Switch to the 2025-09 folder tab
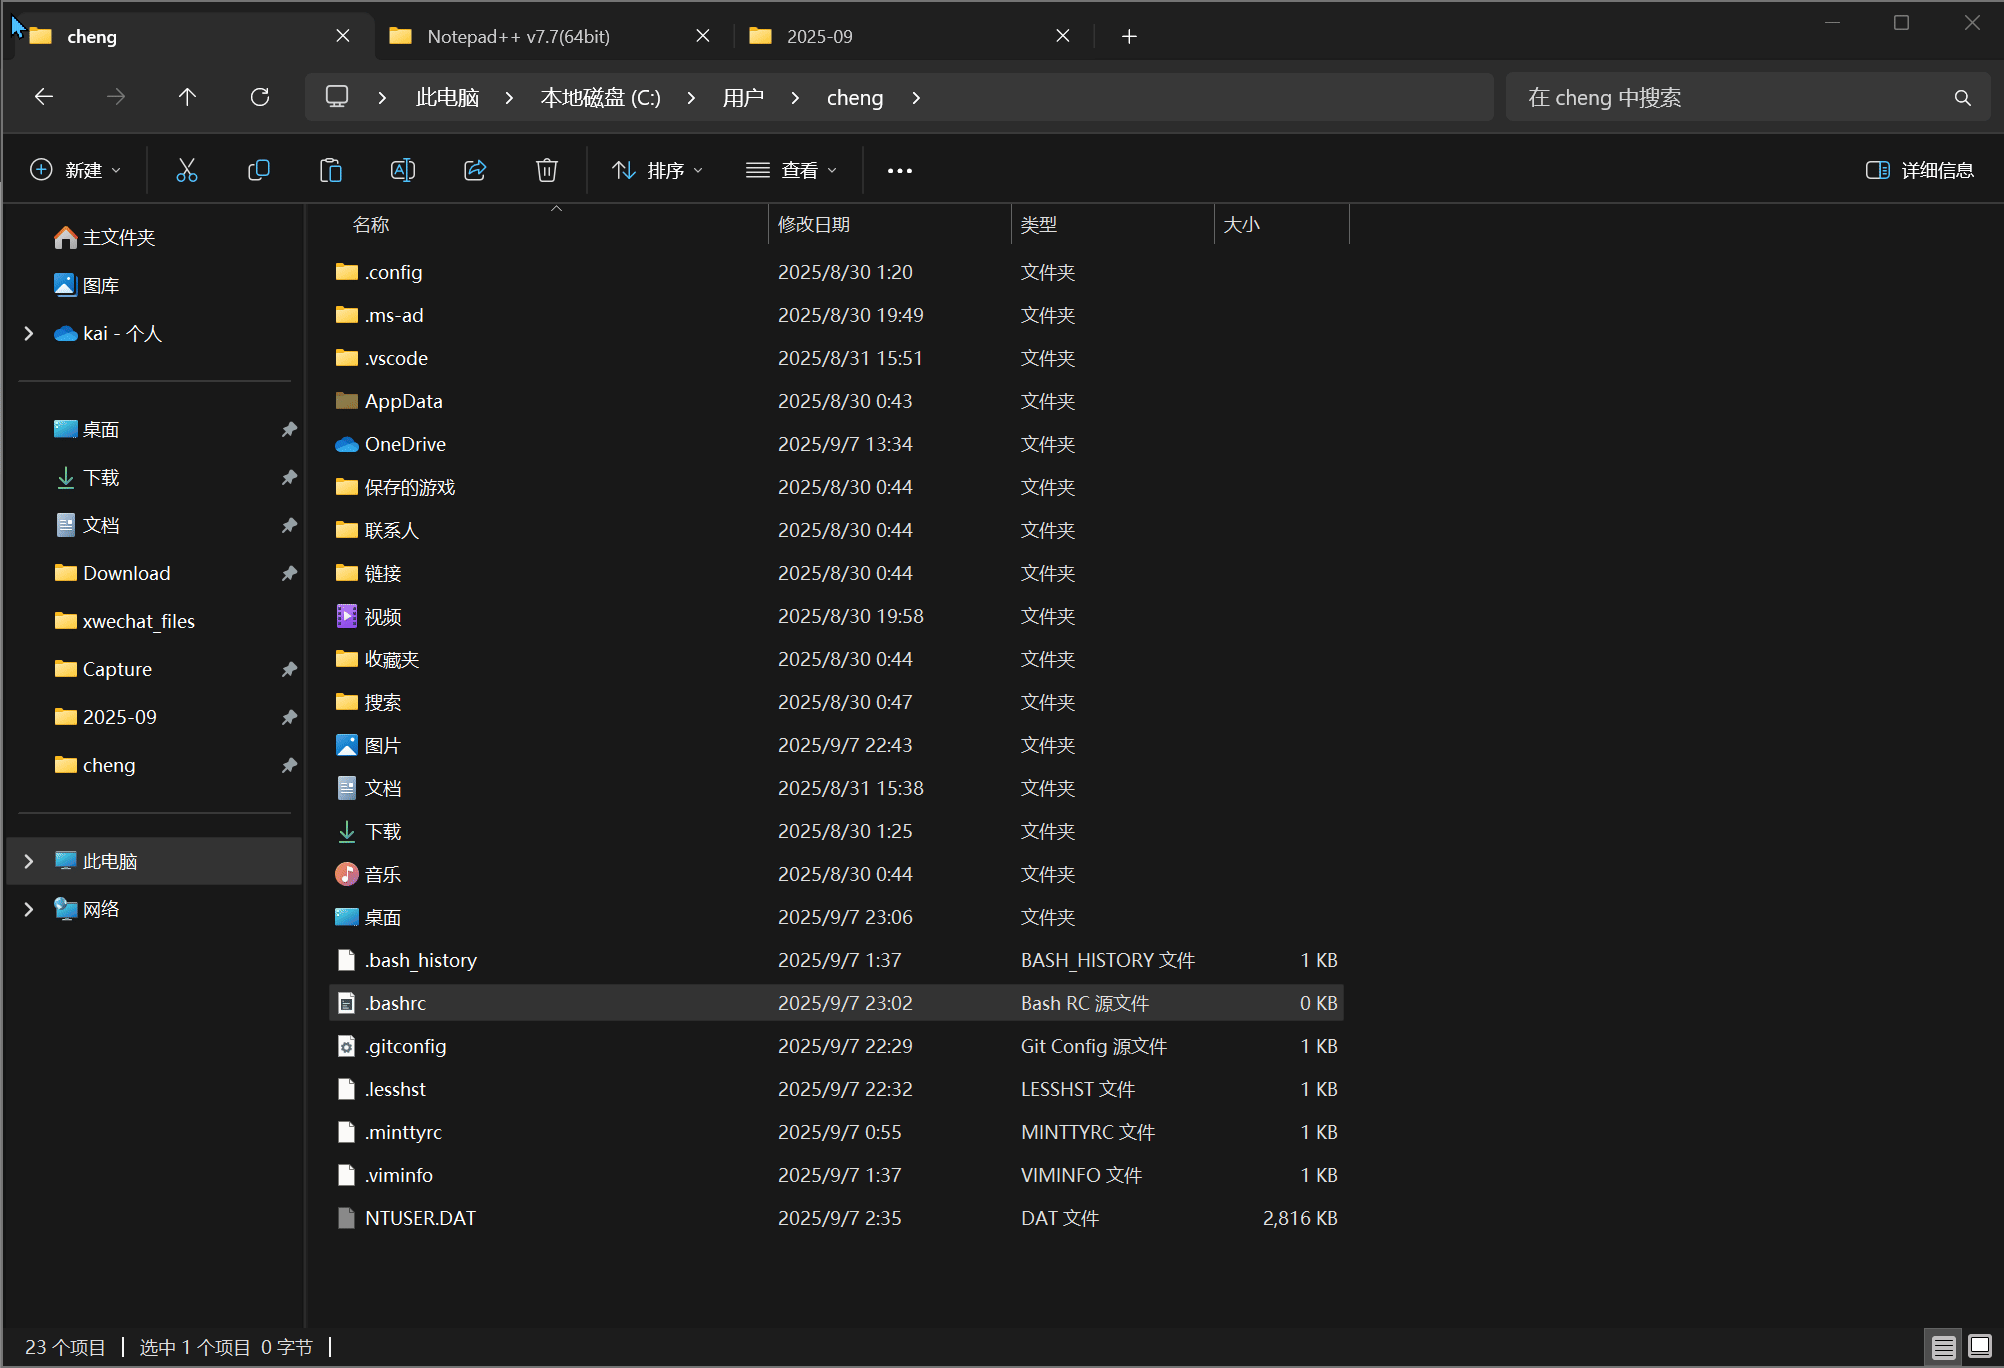Image resolution: width=2004 pixels, height=1368 pixels. 818,35
